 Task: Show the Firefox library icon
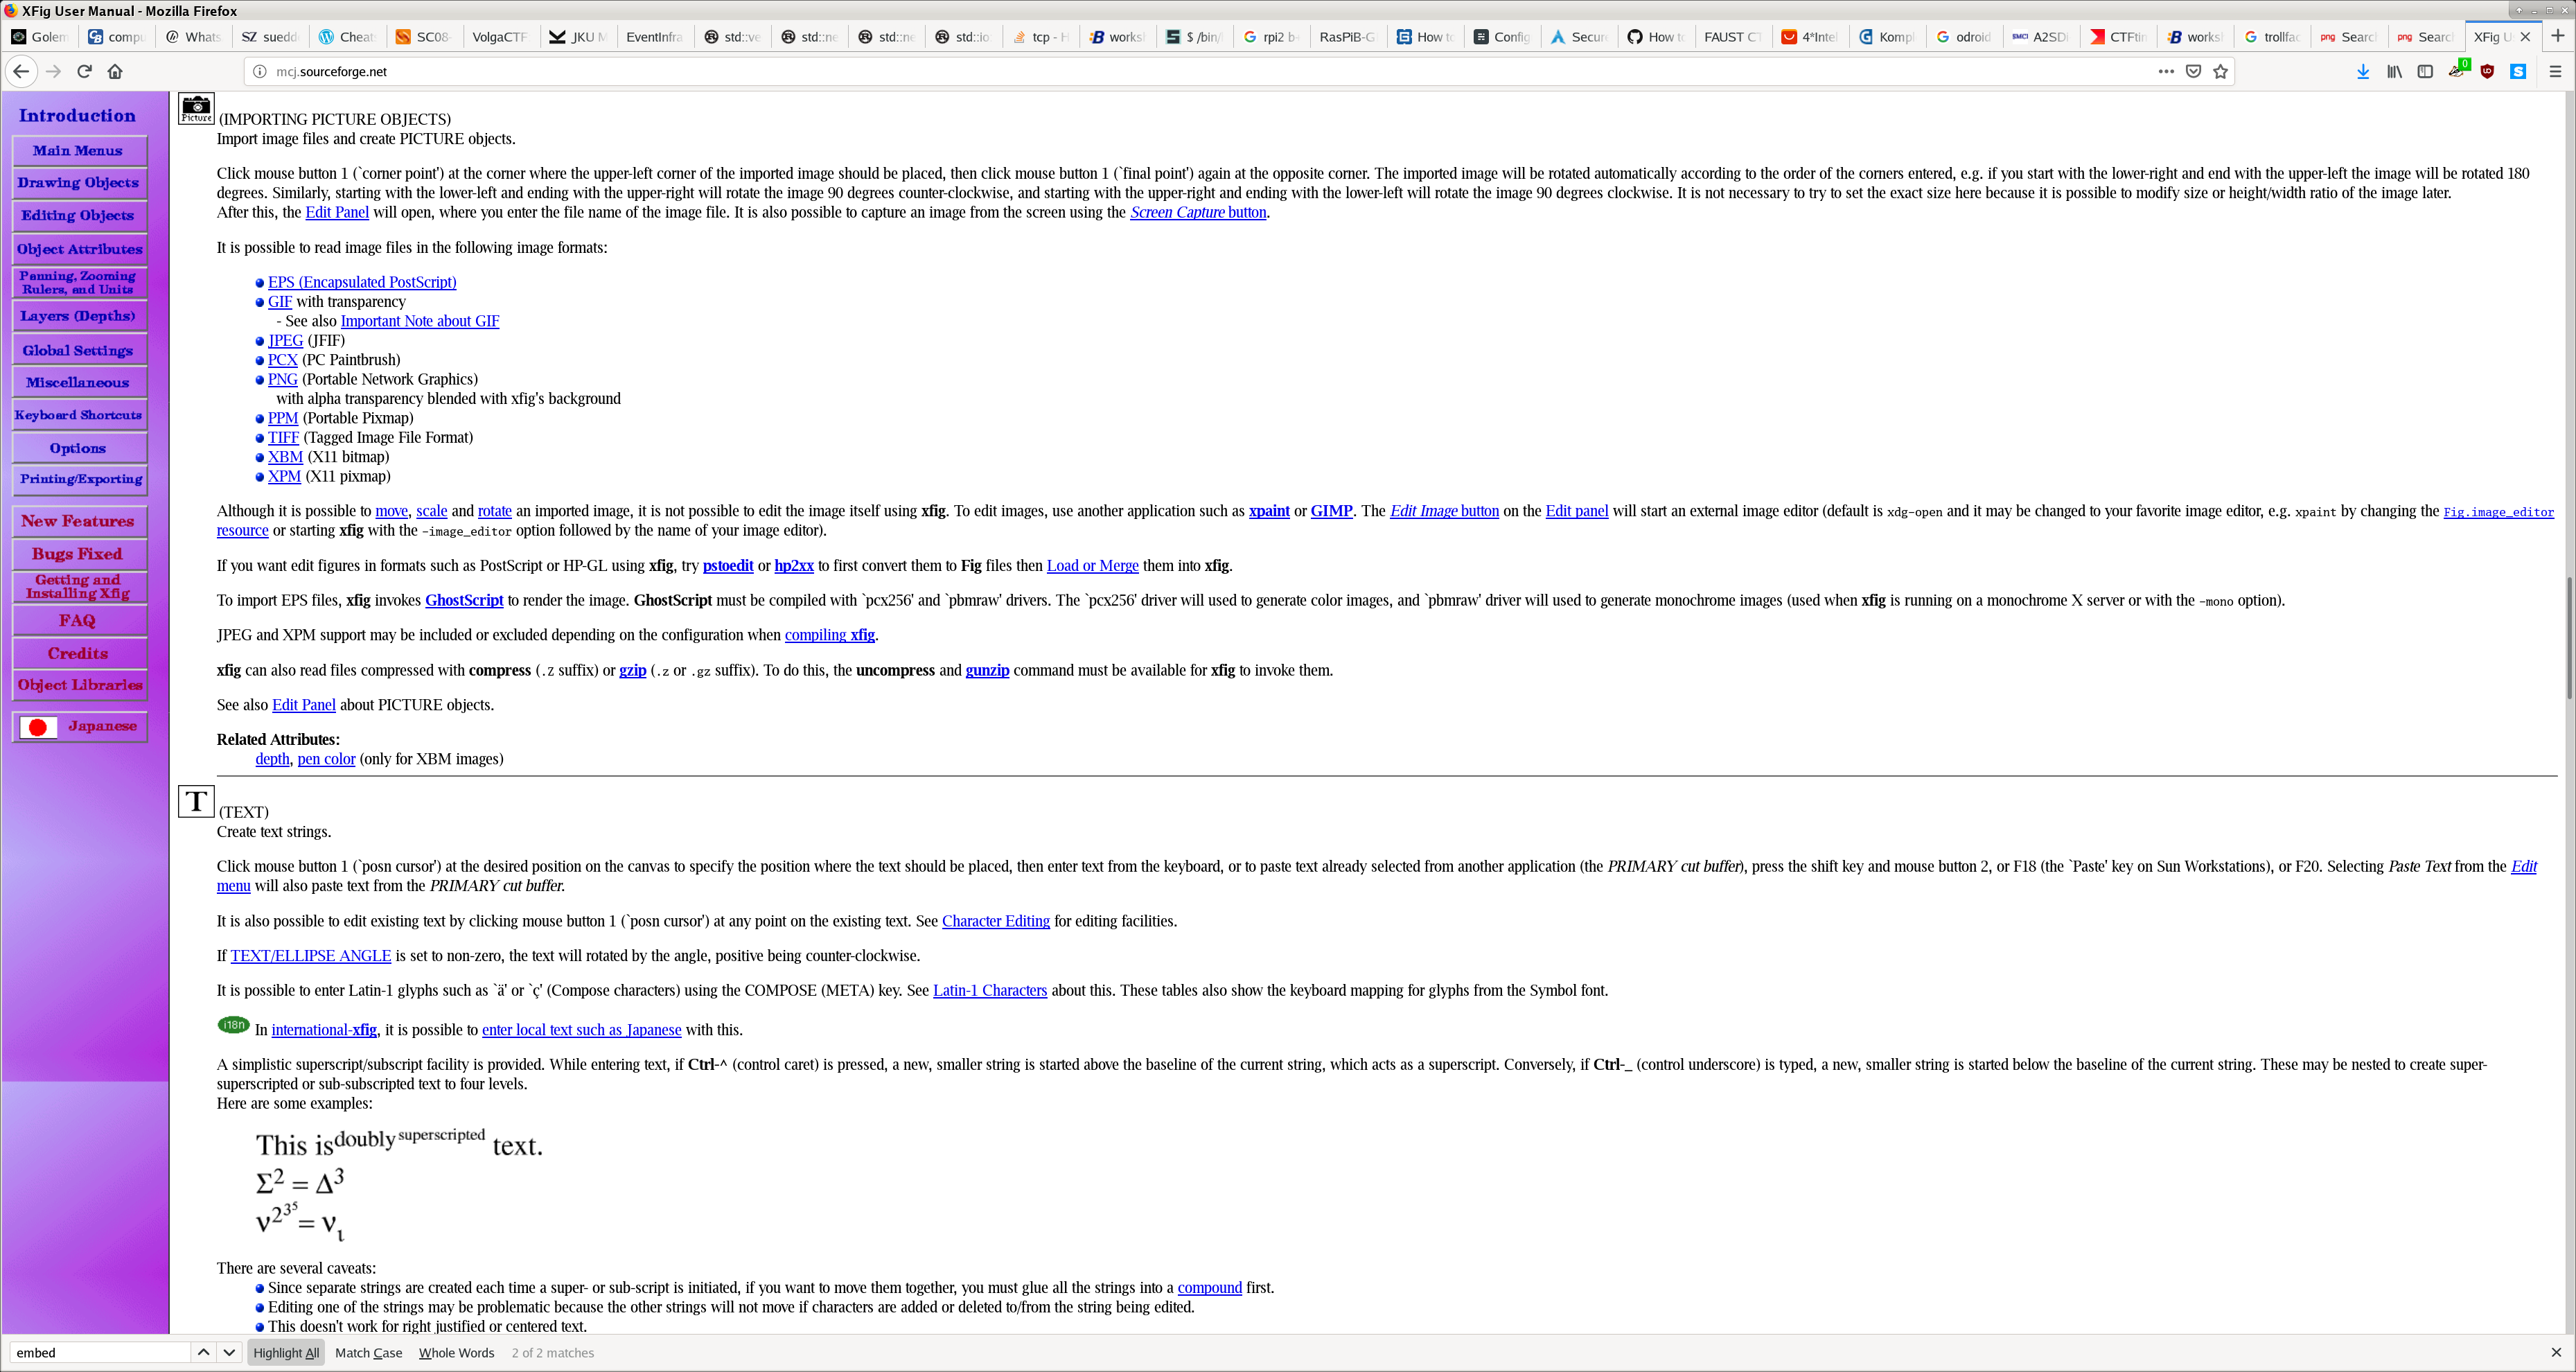[2394, 71]
